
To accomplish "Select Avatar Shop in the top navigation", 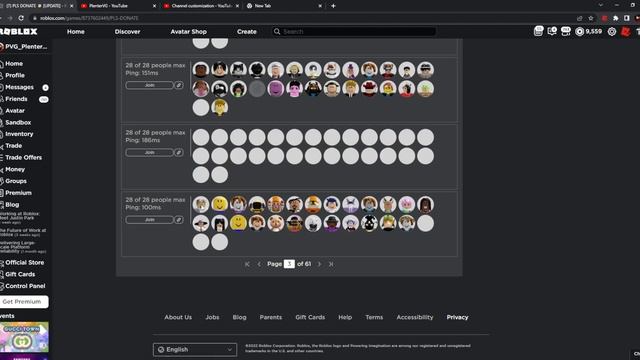I will pos(189,31).
